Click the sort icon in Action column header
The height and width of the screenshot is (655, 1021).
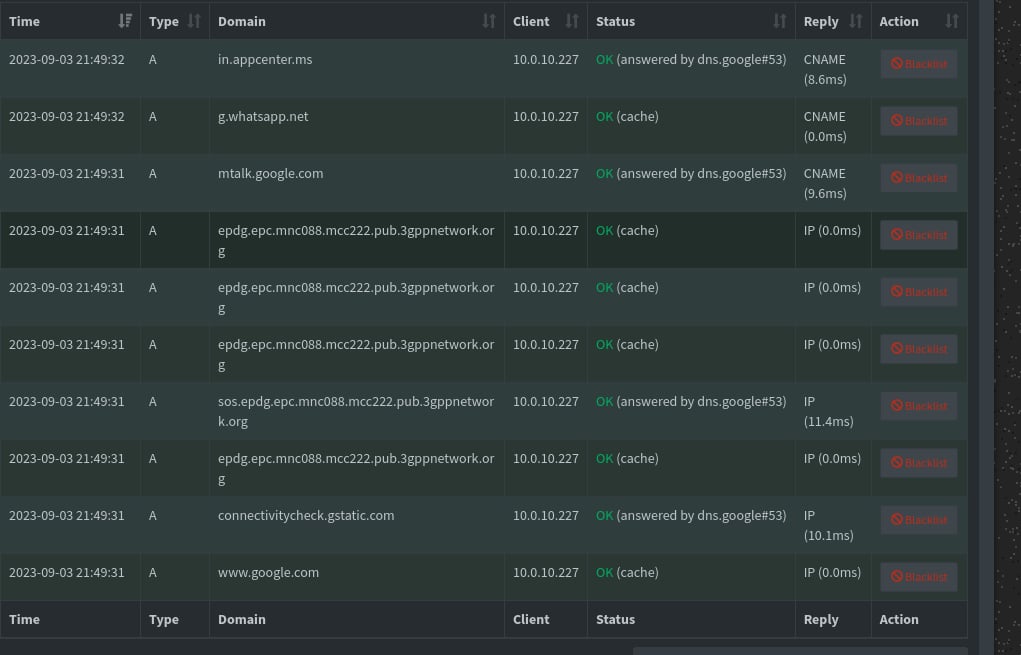(x=951, y=21)
